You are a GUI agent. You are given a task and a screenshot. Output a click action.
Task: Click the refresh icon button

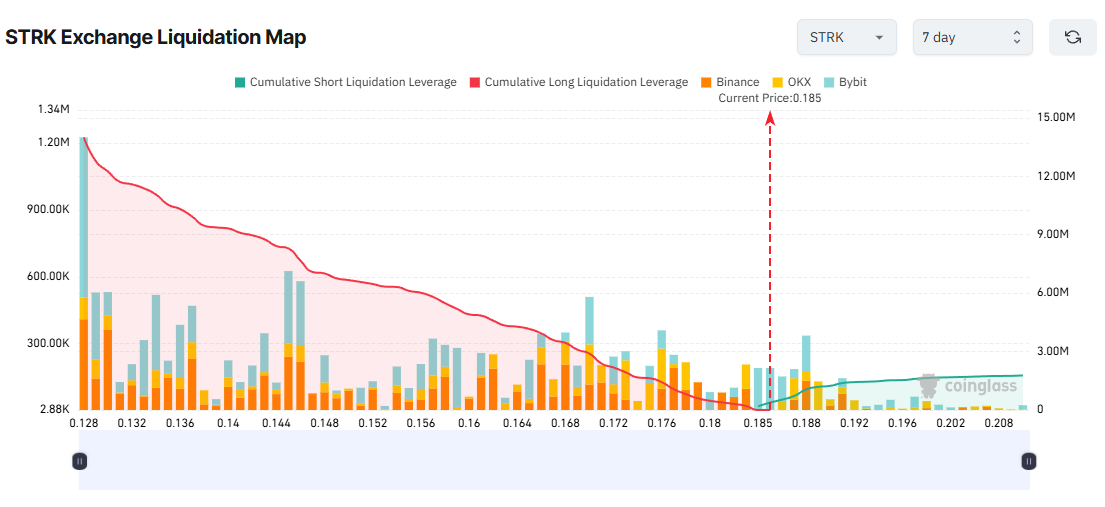click(1073, 37)
